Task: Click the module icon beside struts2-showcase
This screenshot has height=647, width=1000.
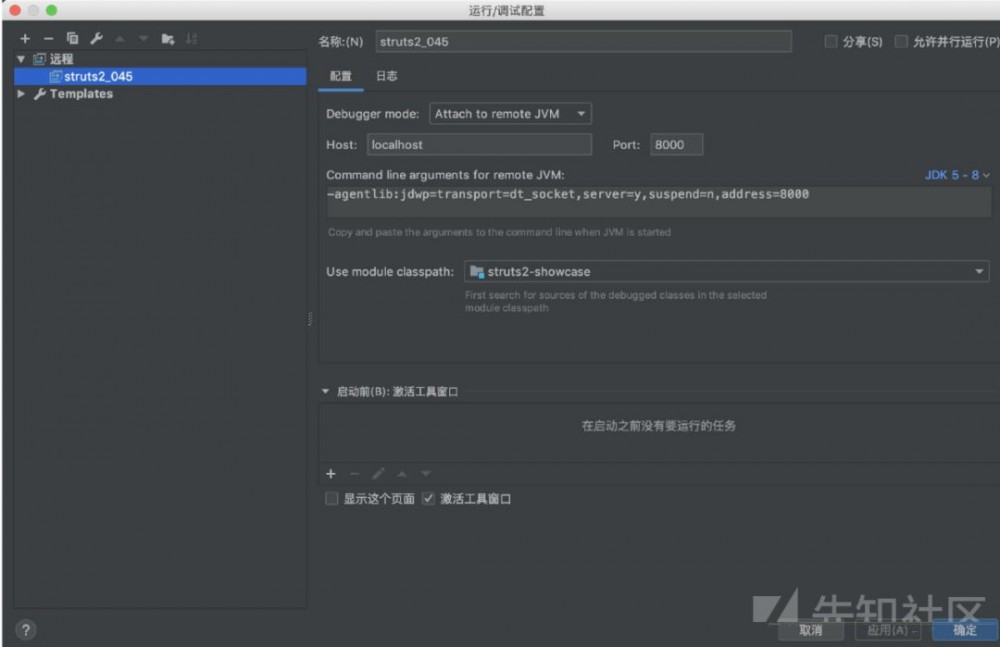Action: pyautogui.click(x=478, y=271)
